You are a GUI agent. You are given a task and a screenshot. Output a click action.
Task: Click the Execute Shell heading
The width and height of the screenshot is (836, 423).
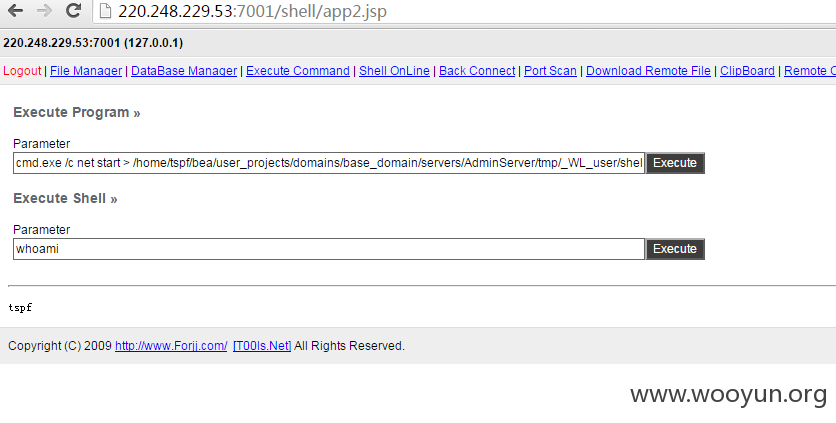pos(65,198)
